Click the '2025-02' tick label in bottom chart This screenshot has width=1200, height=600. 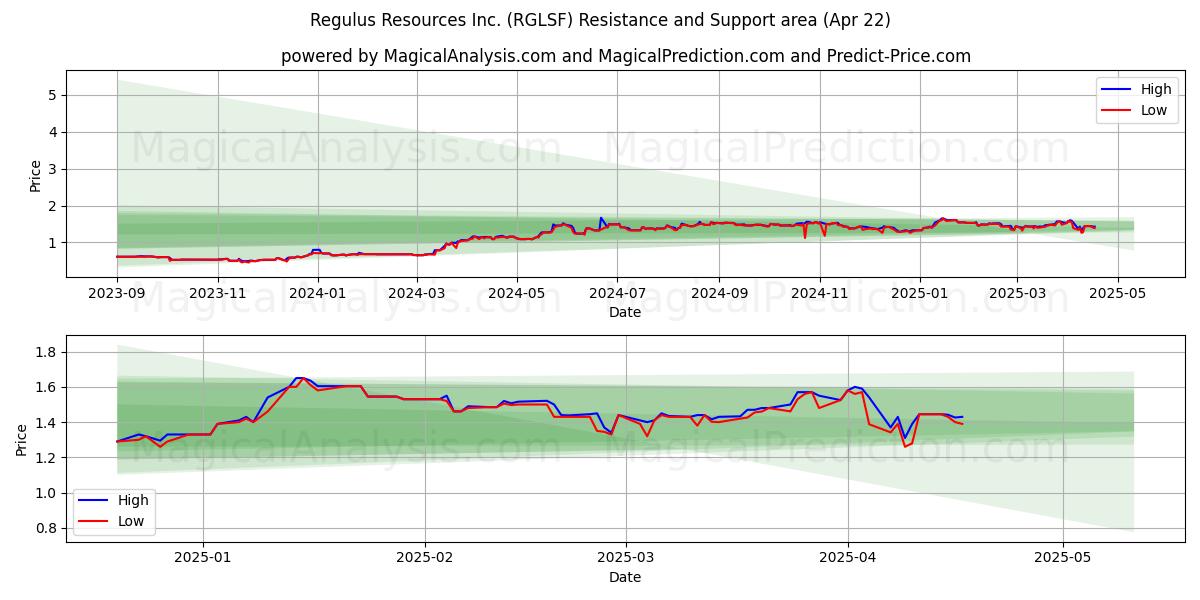[x=425, y=557]
